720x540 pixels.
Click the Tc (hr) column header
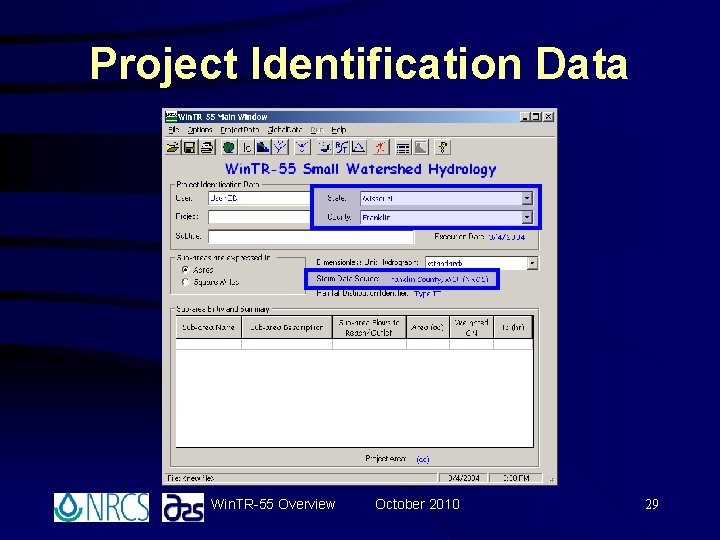click(513, 327)
